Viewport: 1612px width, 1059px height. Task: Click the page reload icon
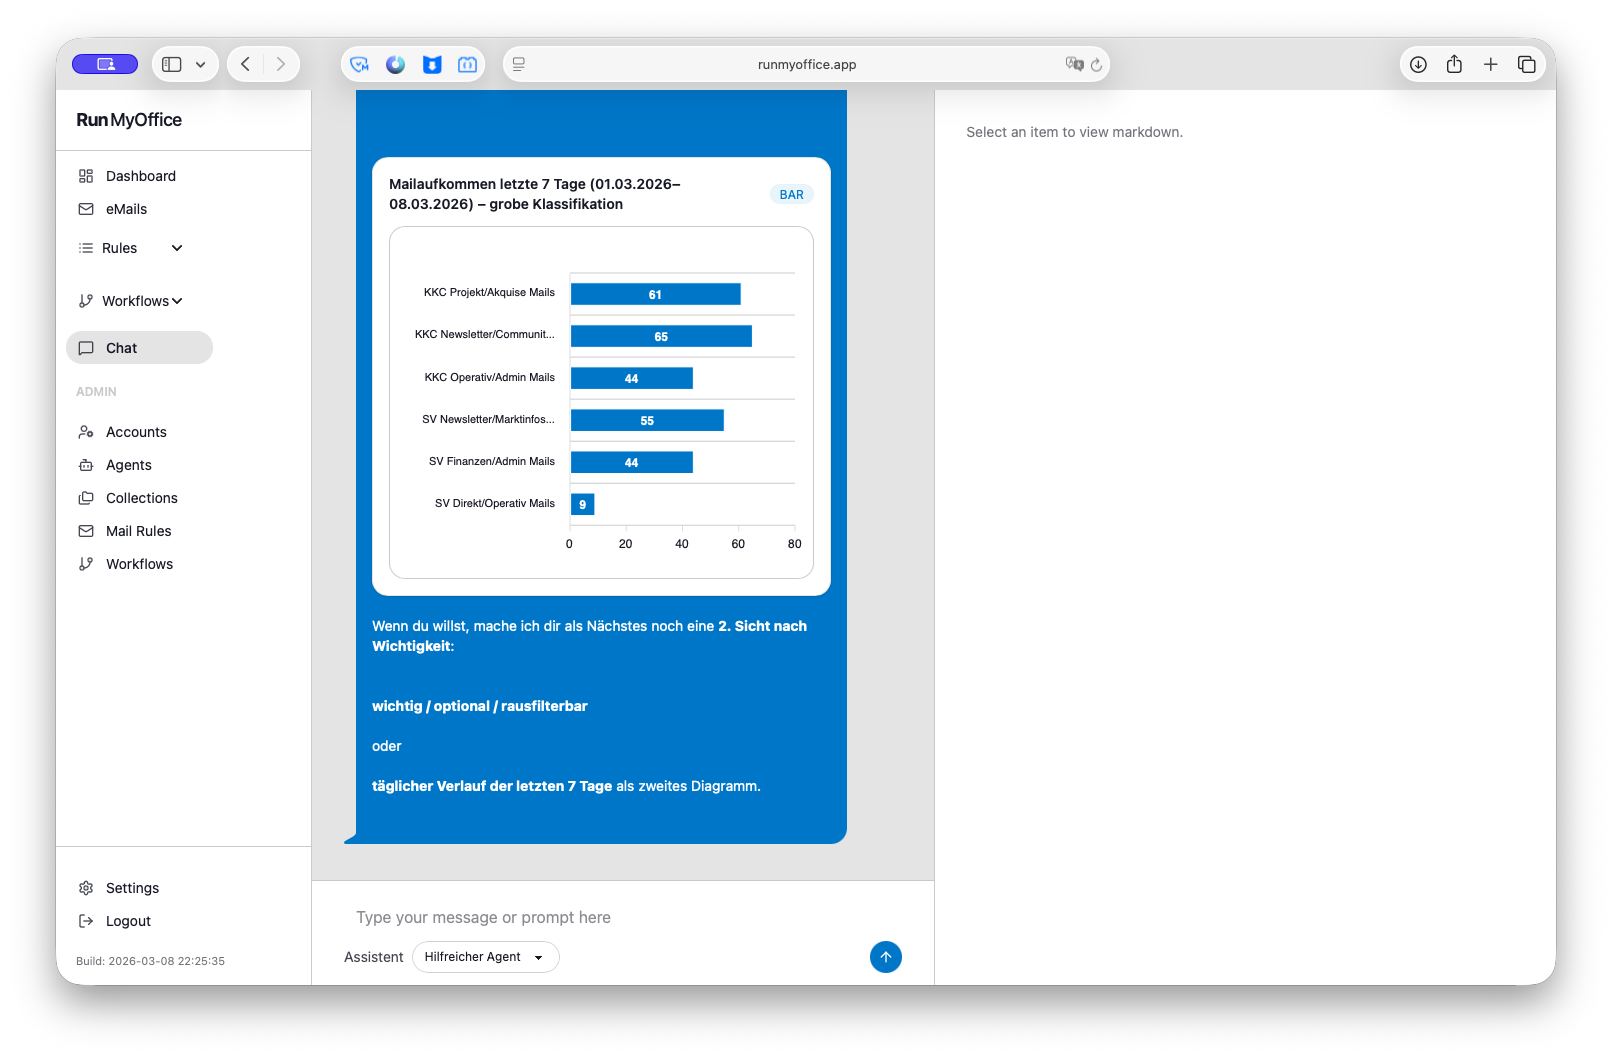(1096, 65)
